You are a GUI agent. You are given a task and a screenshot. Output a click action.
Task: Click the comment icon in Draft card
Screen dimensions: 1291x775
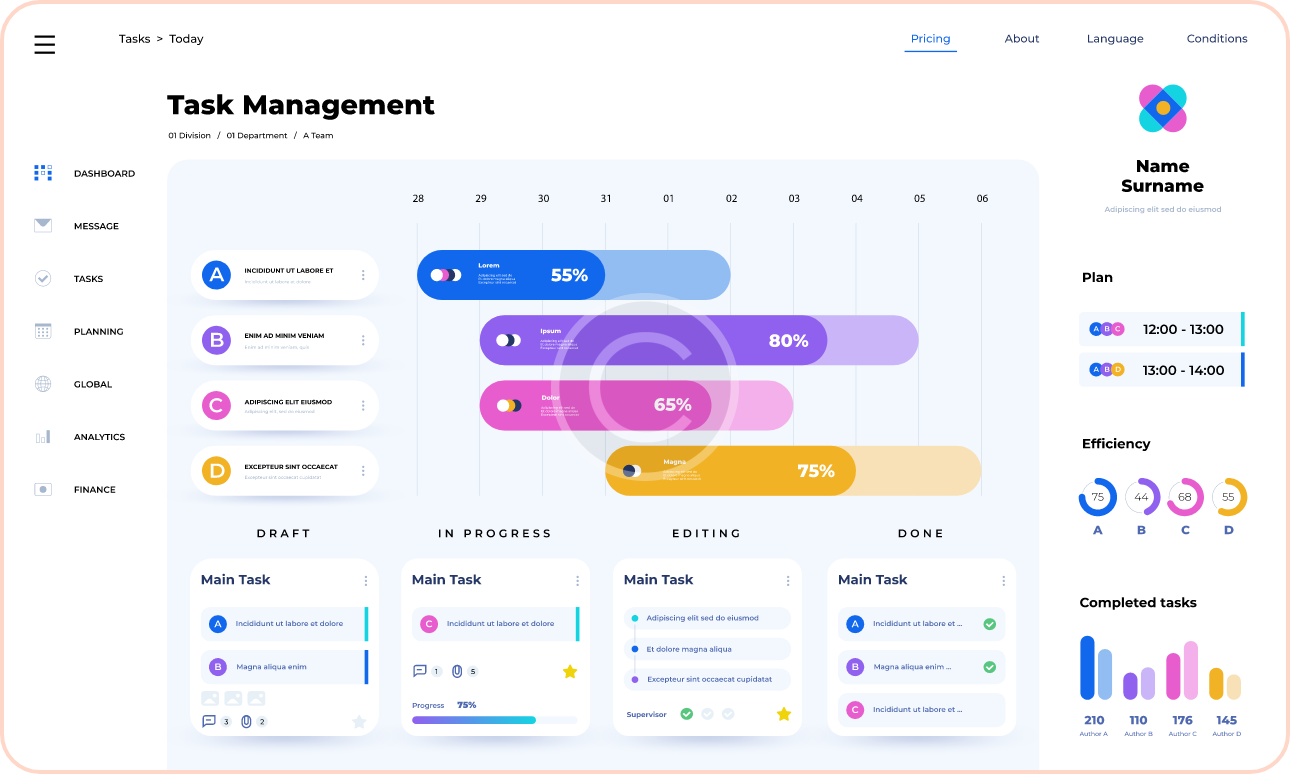point(209,721)
